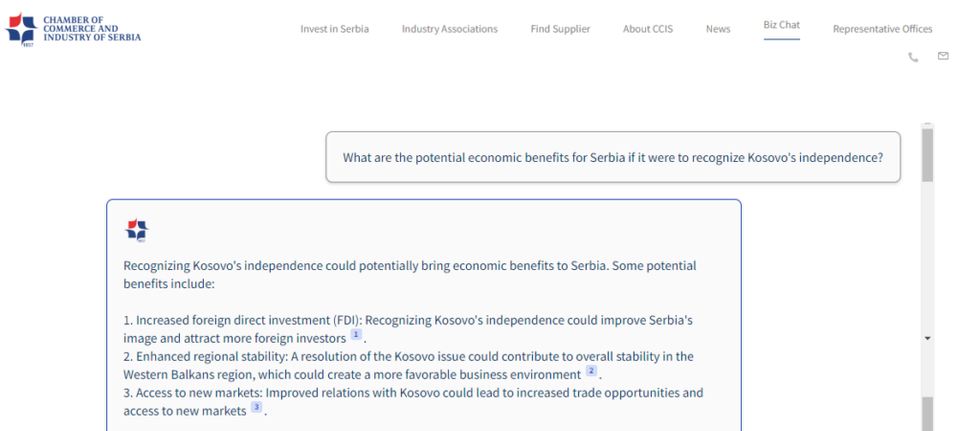Viewport: 980px width, 431px height.
Task: Open the email envelope icon
Action: (943, 57)
